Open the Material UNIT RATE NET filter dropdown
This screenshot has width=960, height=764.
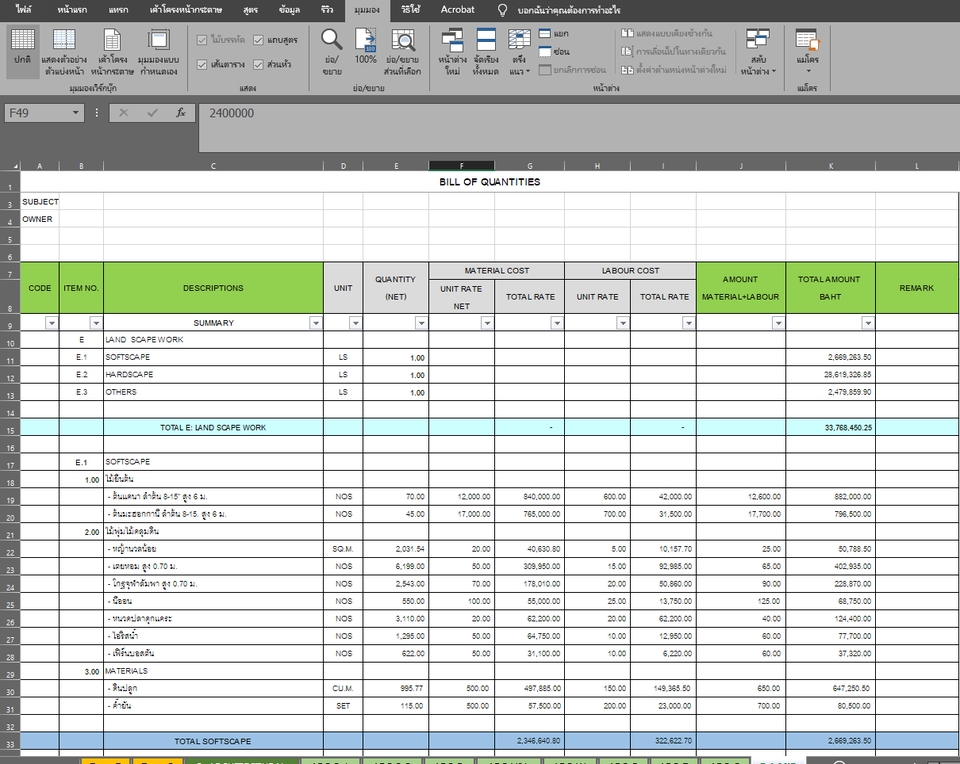[487, 323]
